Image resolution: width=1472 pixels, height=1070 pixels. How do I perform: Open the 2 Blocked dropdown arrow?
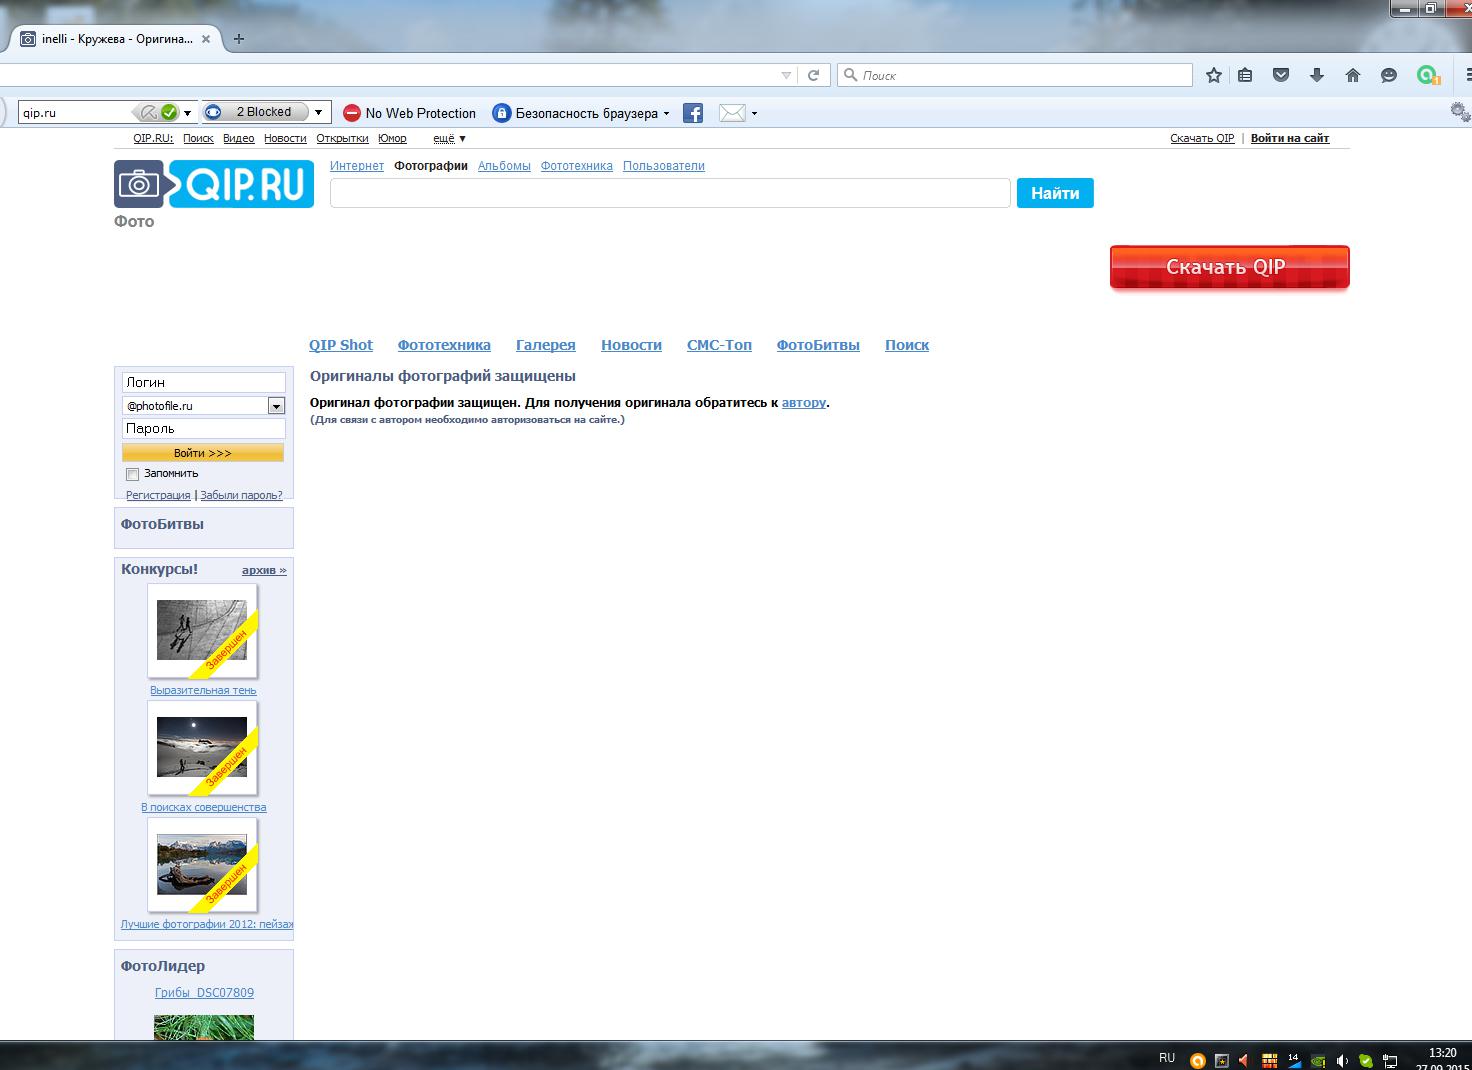tap(318, 112)
